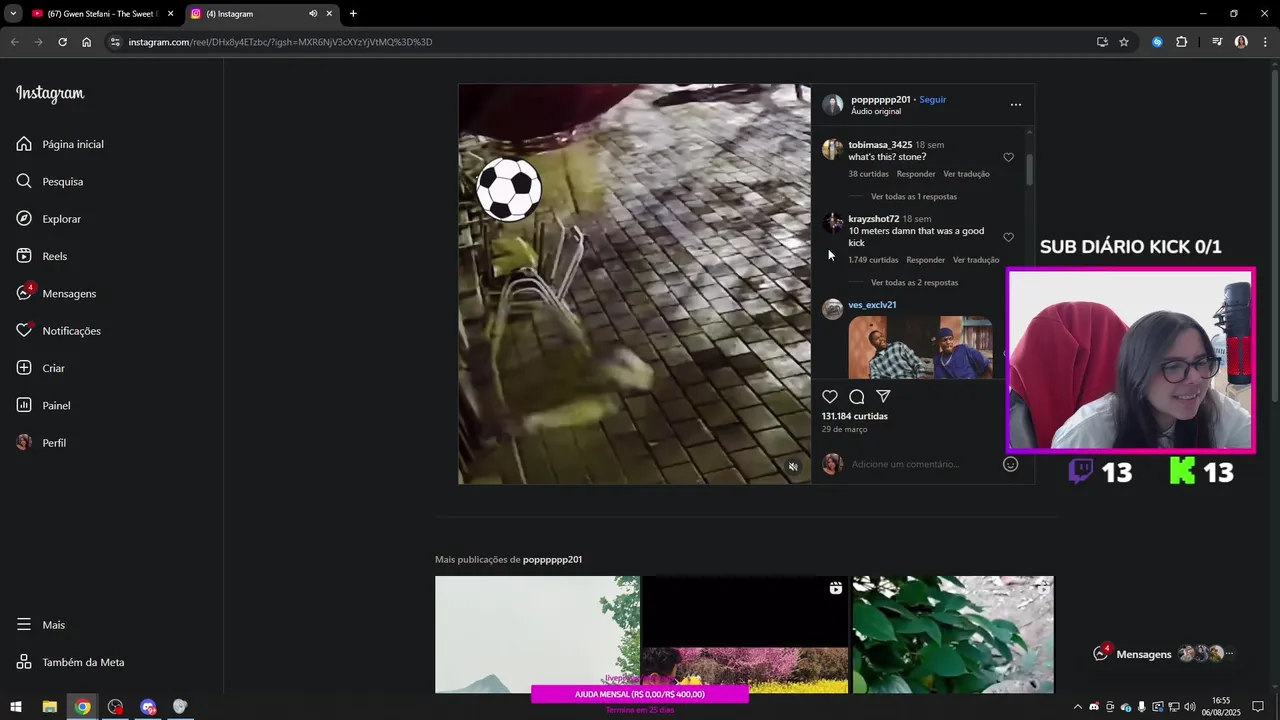The image size is (1280, 720).
Task: Open the Shazam extension
Action: pyautogui.click(x=1157, y=42)
